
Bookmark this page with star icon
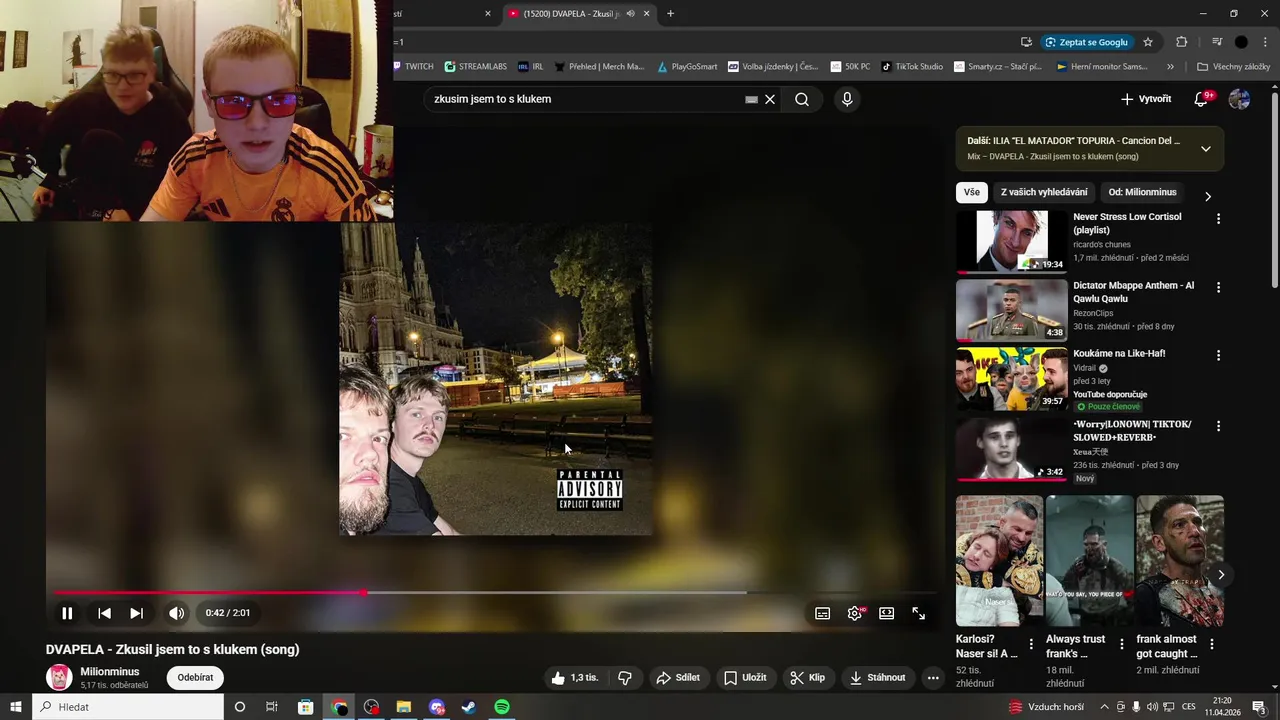click(1148, 42)
